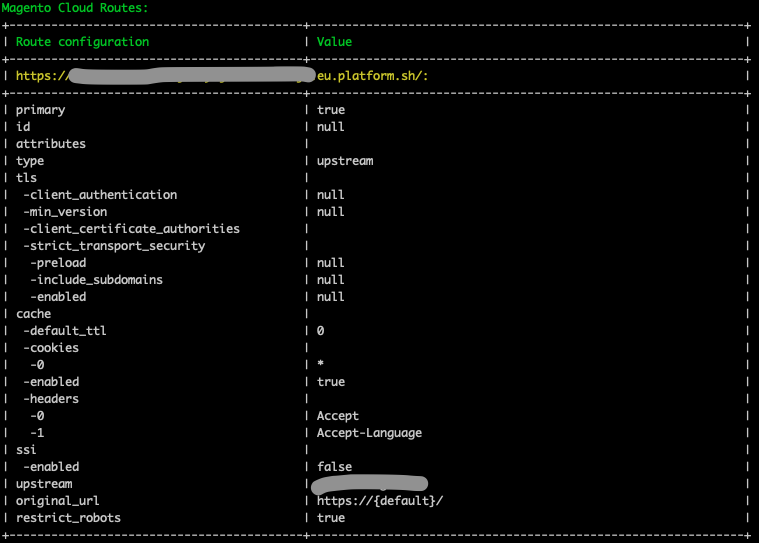Select the 'Route configuration' column header
The image size is (759, 543).
click(x=82, y=42)
